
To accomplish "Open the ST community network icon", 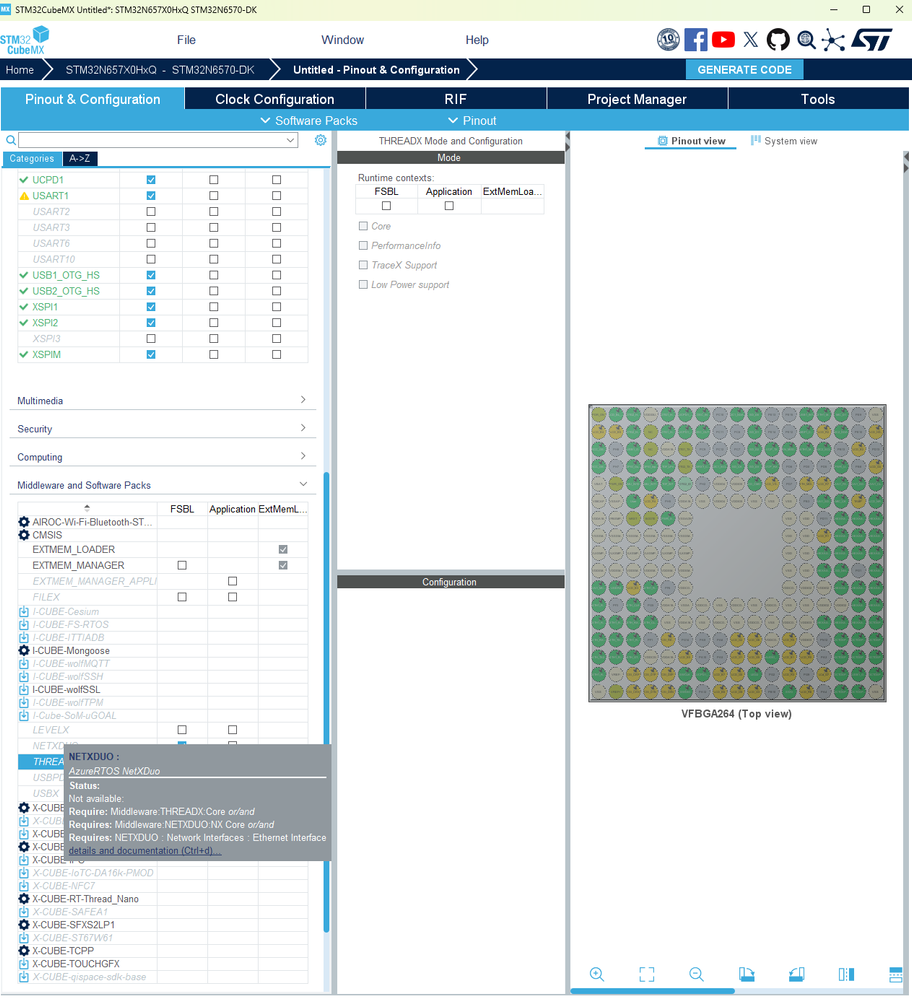I will [x=833, y=40].
